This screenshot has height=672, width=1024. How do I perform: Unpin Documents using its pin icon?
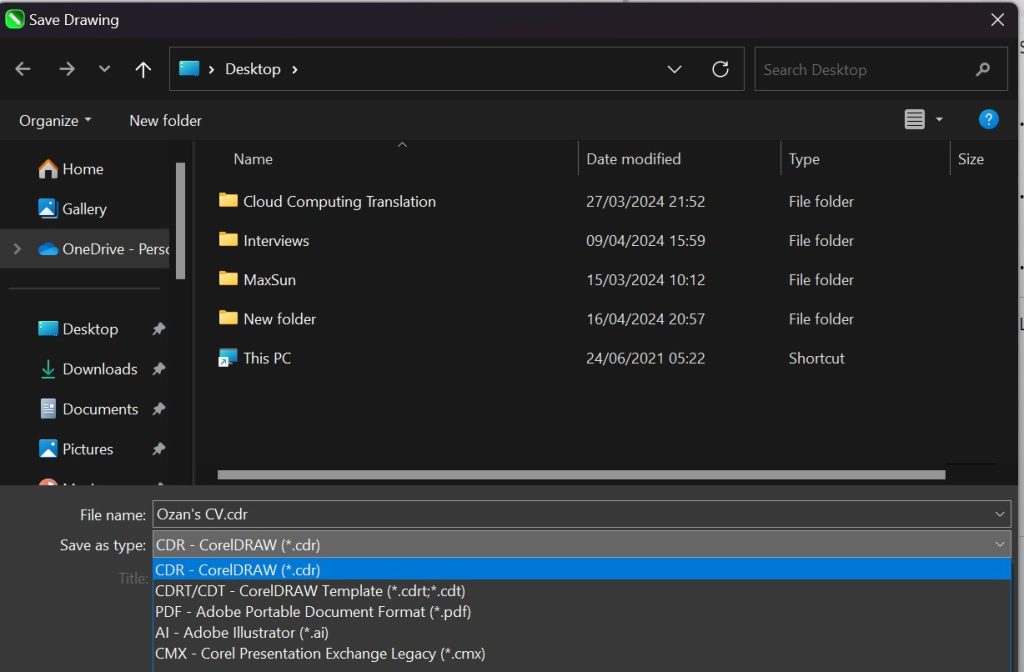(x=159, y=409)
